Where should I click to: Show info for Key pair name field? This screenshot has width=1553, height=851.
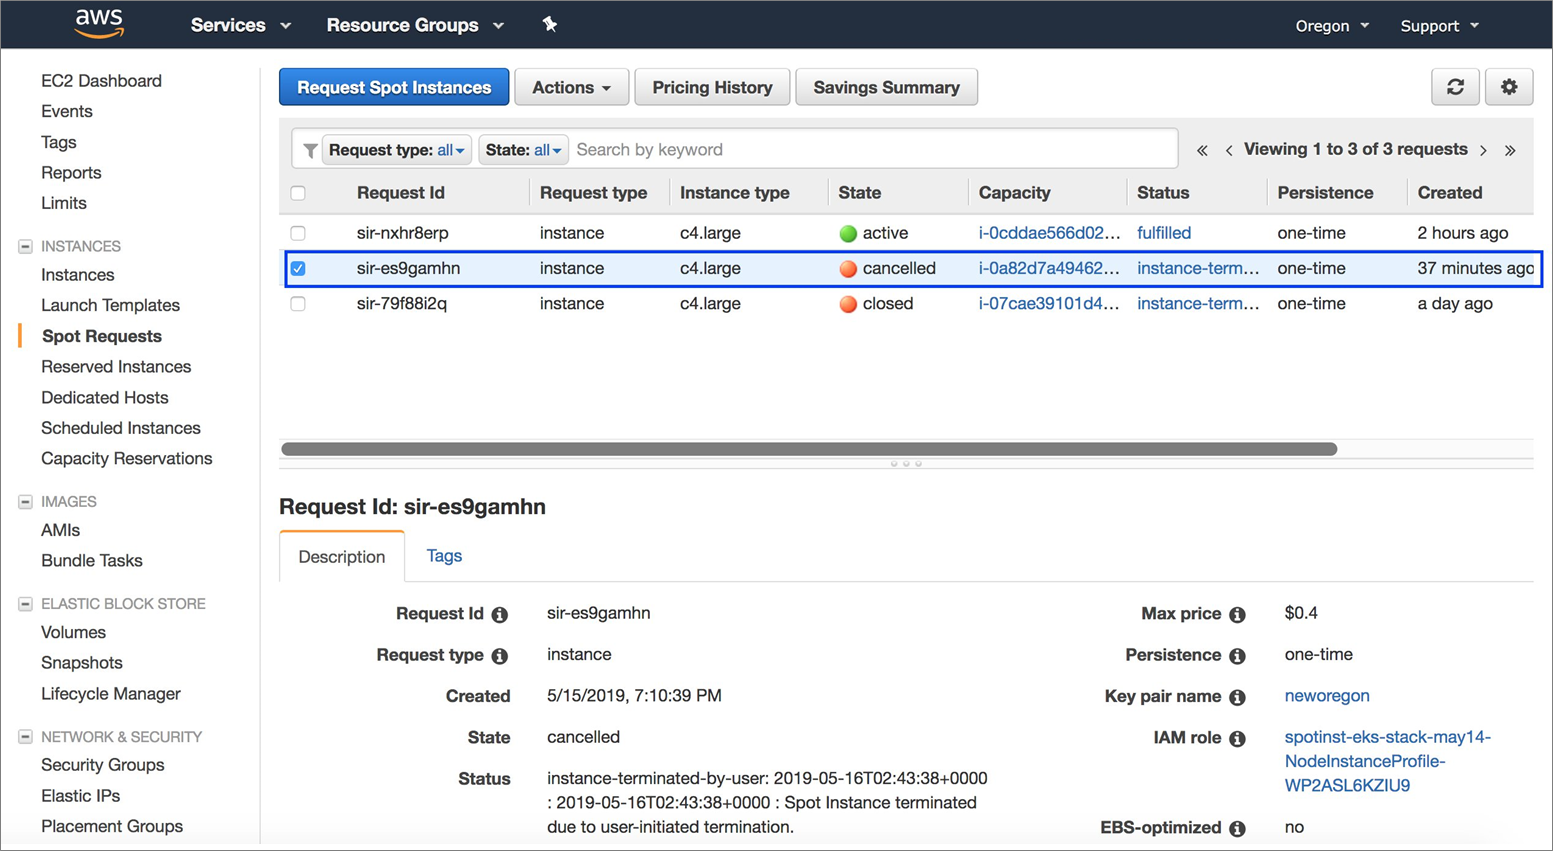click(x=1237, y=697)
